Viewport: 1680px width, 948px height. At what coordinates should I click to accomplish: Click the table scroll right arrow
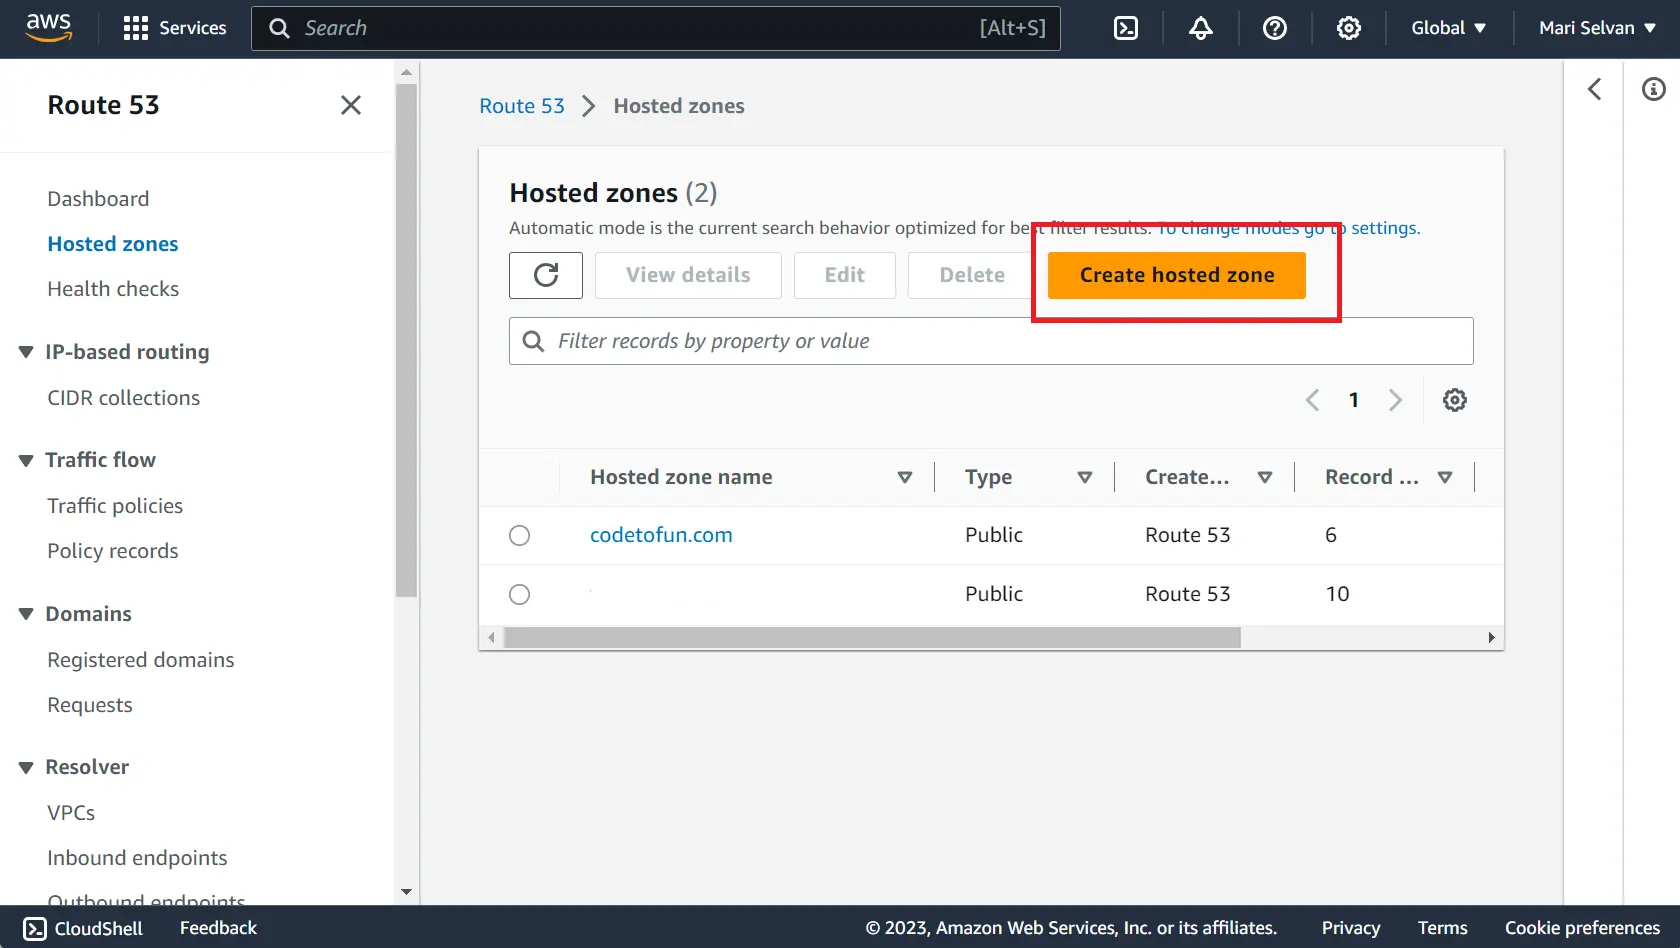[1491, 637]
